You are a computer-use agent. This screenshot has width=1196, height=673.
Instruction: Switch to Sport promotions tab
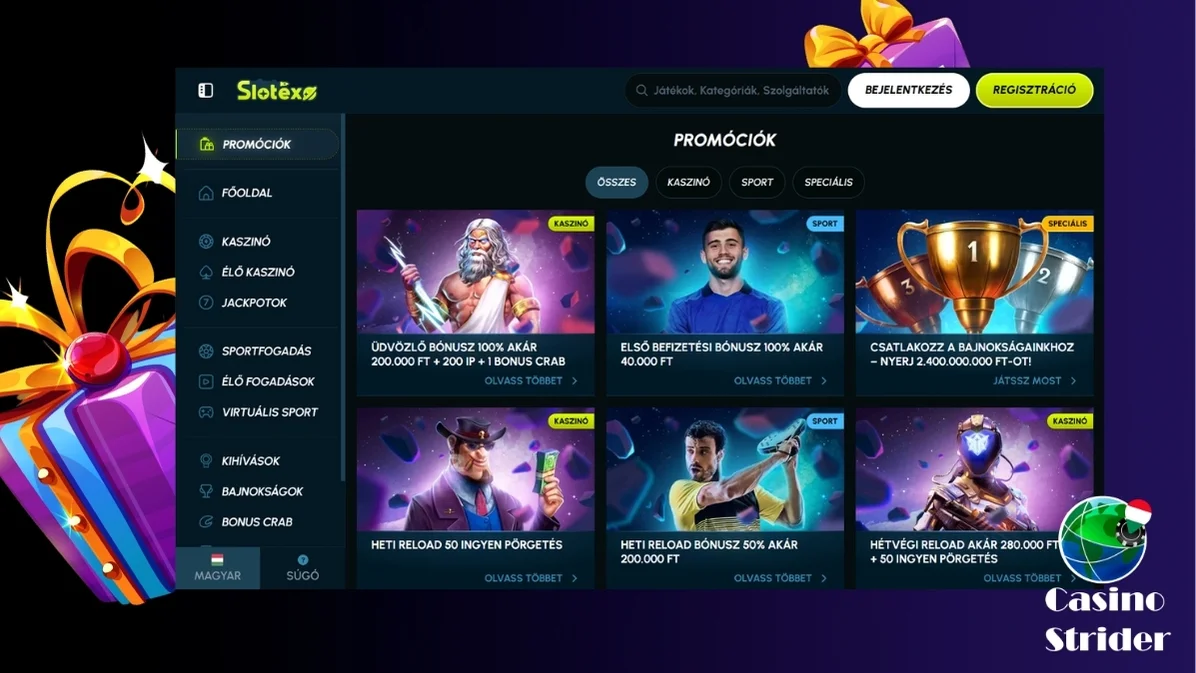pyautogui.click(x=757, y=182)
